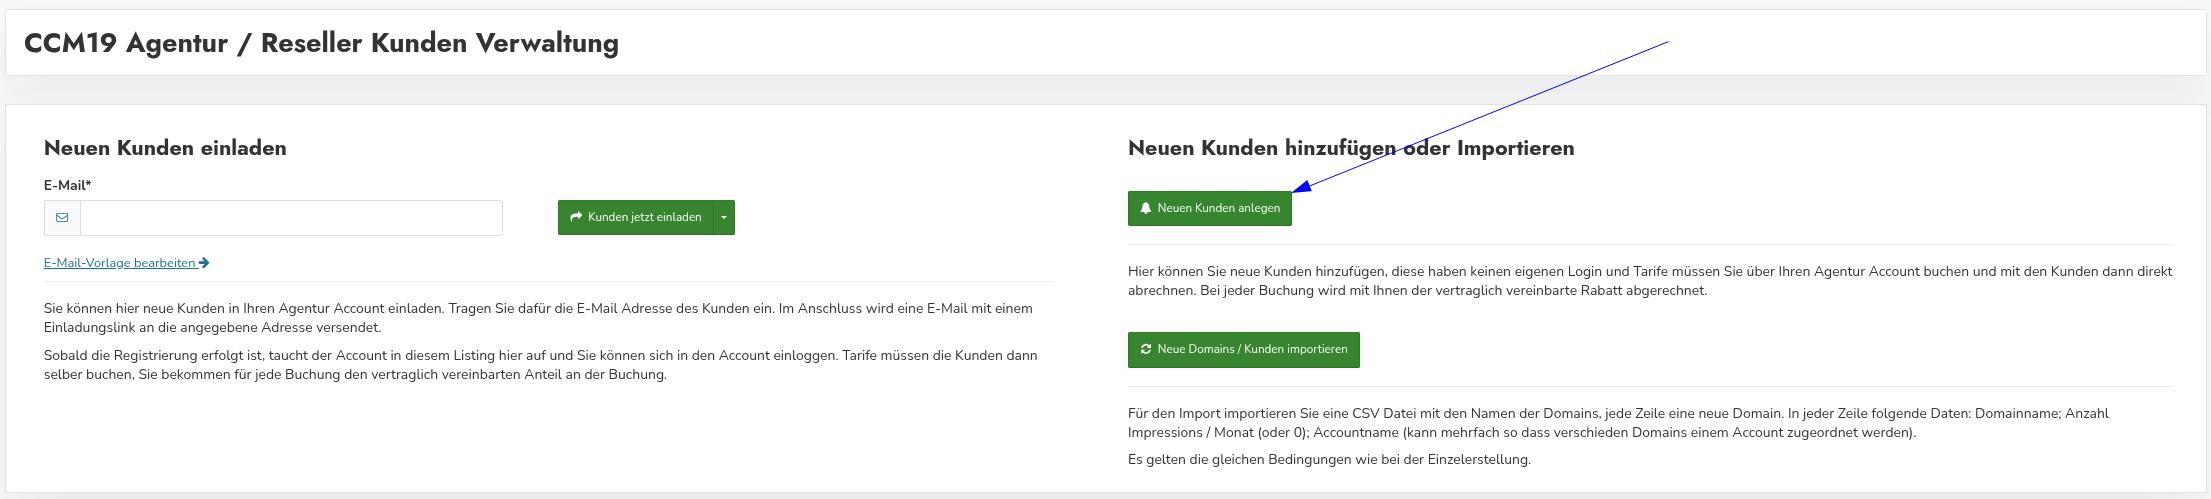Image resolution: width=2211 pixels, height=499 pixels.
Task: Click paragraph starting 'Sie können hier neue Kunden'
Action: click(538, 318)
